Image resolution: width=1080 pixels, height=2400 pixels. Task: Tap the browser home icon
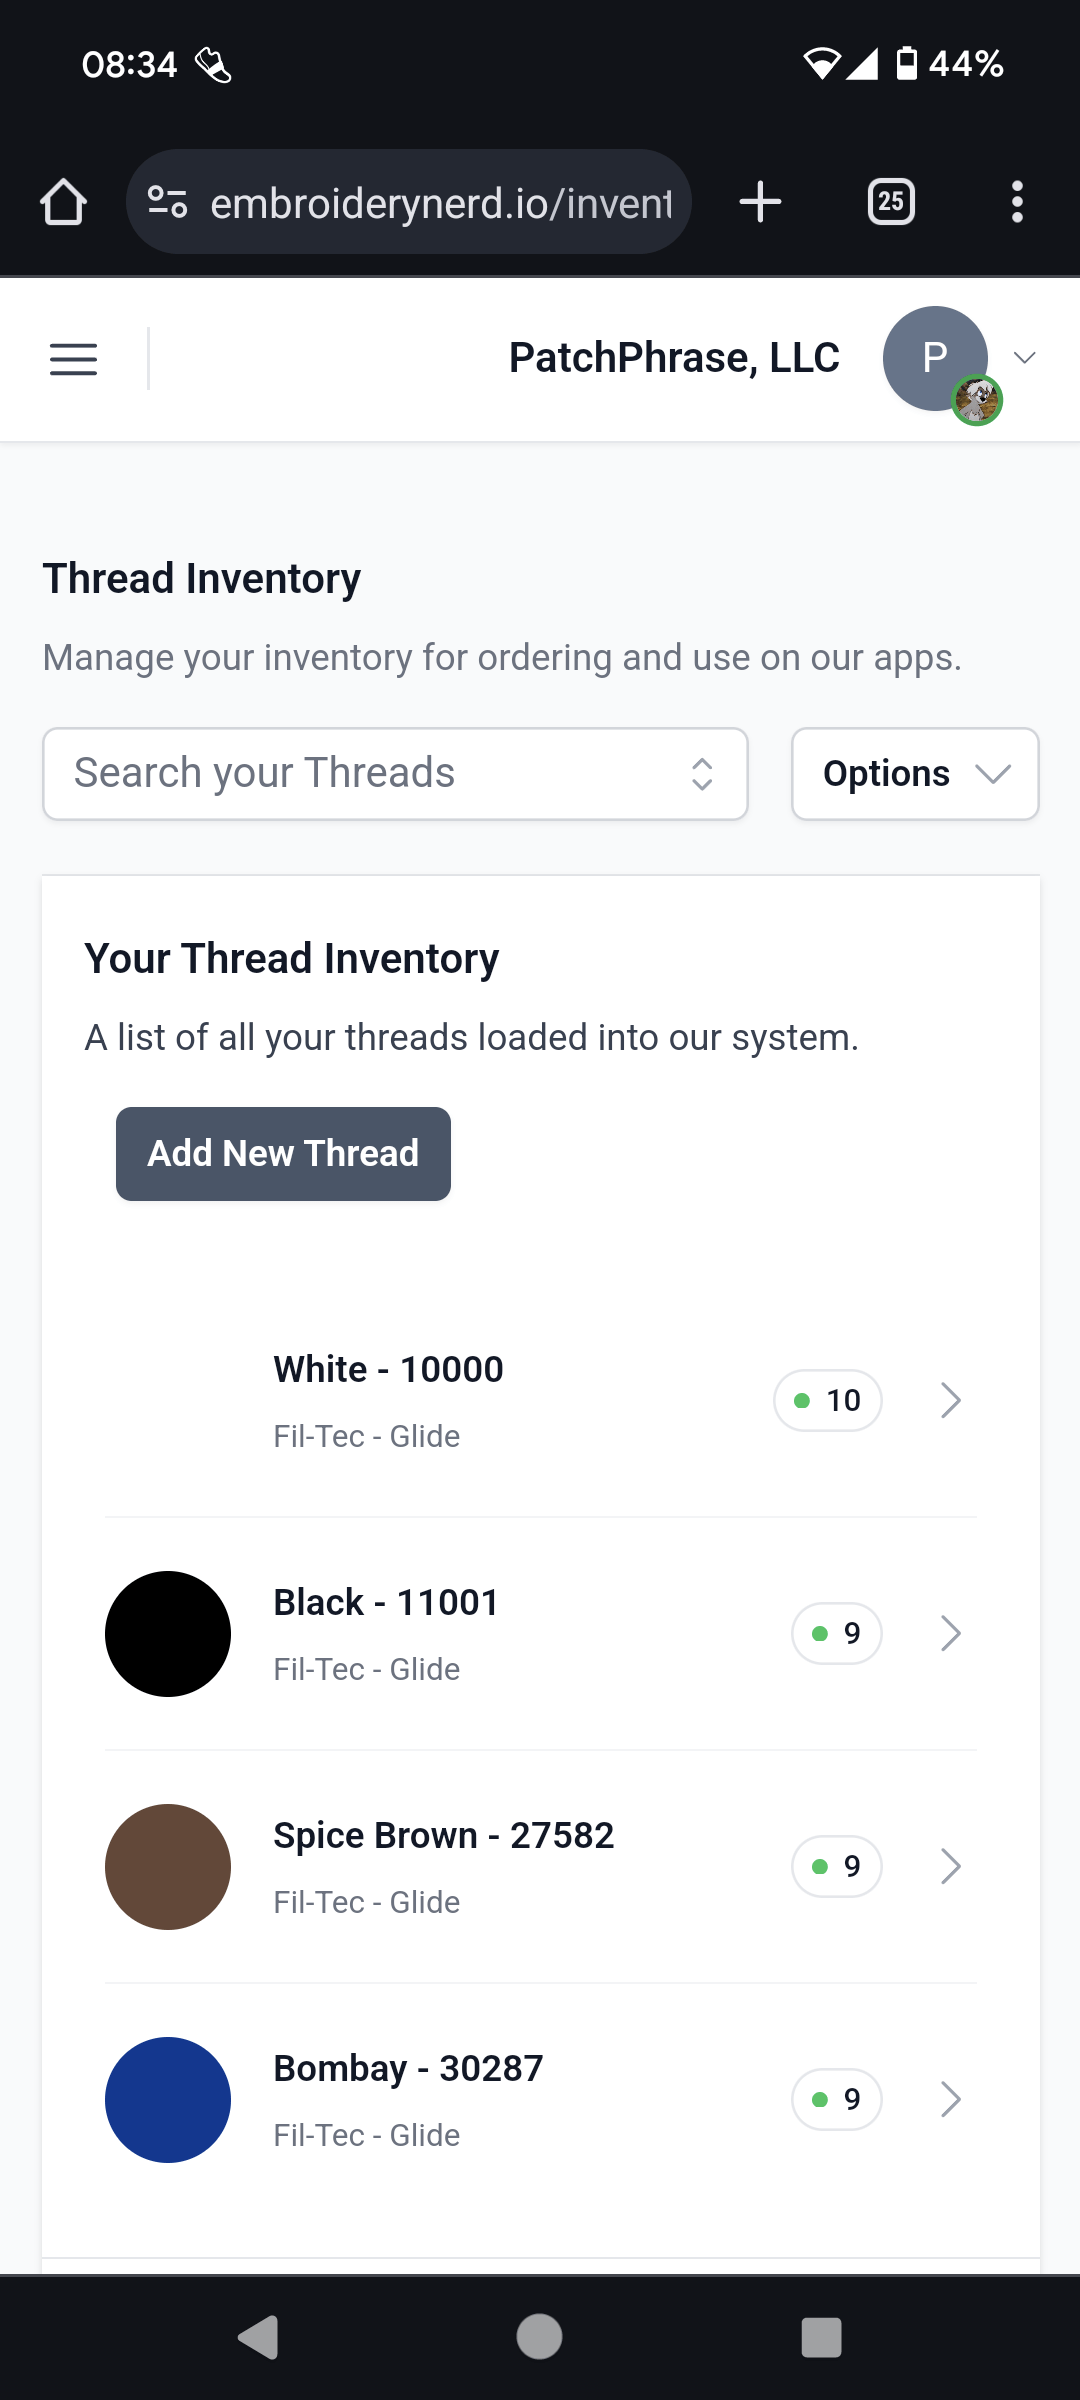[63, 201]
